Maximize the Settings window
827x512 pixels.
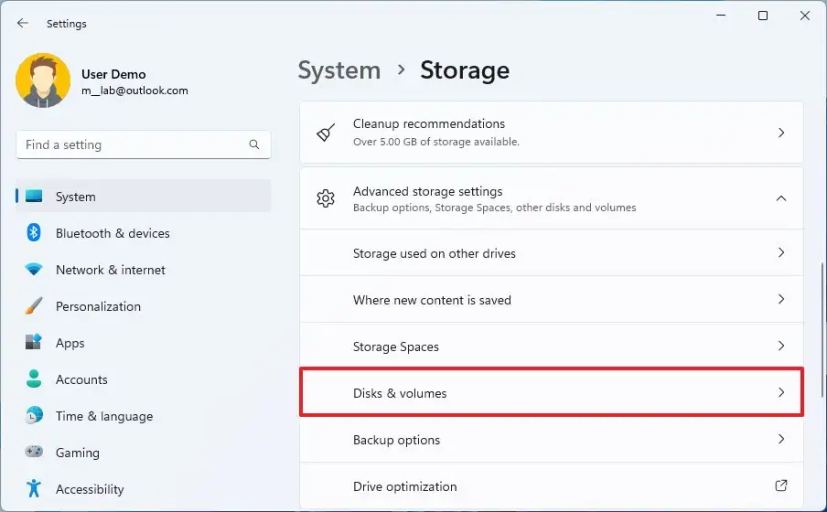(763, 16)
